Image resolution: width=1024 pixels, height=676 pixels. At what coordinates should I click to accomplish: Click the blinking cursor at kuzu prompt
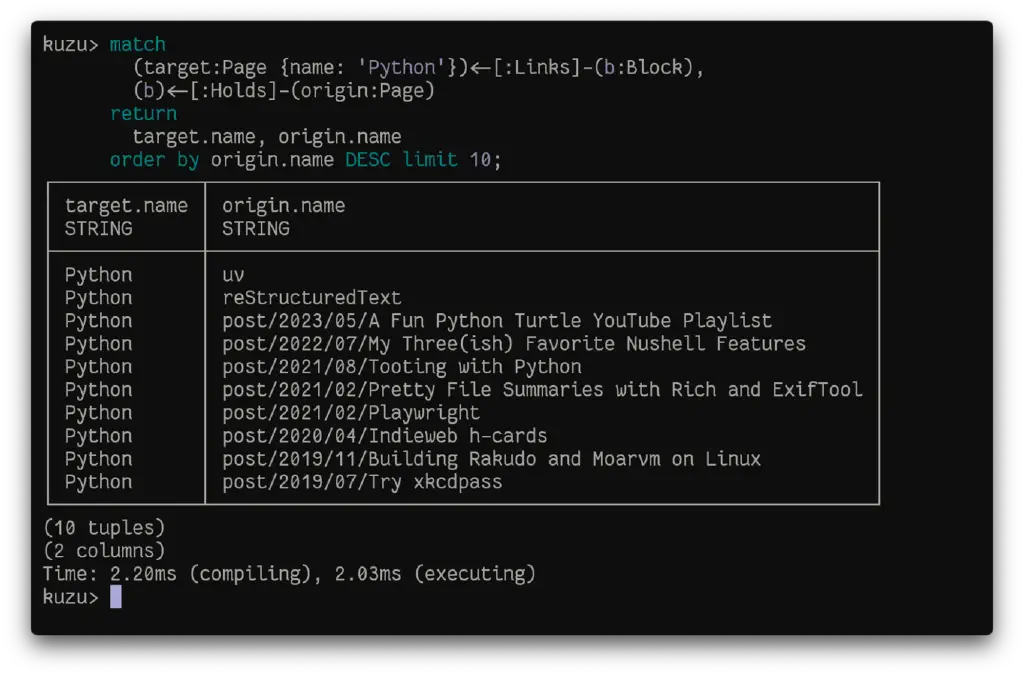[116, 596]
